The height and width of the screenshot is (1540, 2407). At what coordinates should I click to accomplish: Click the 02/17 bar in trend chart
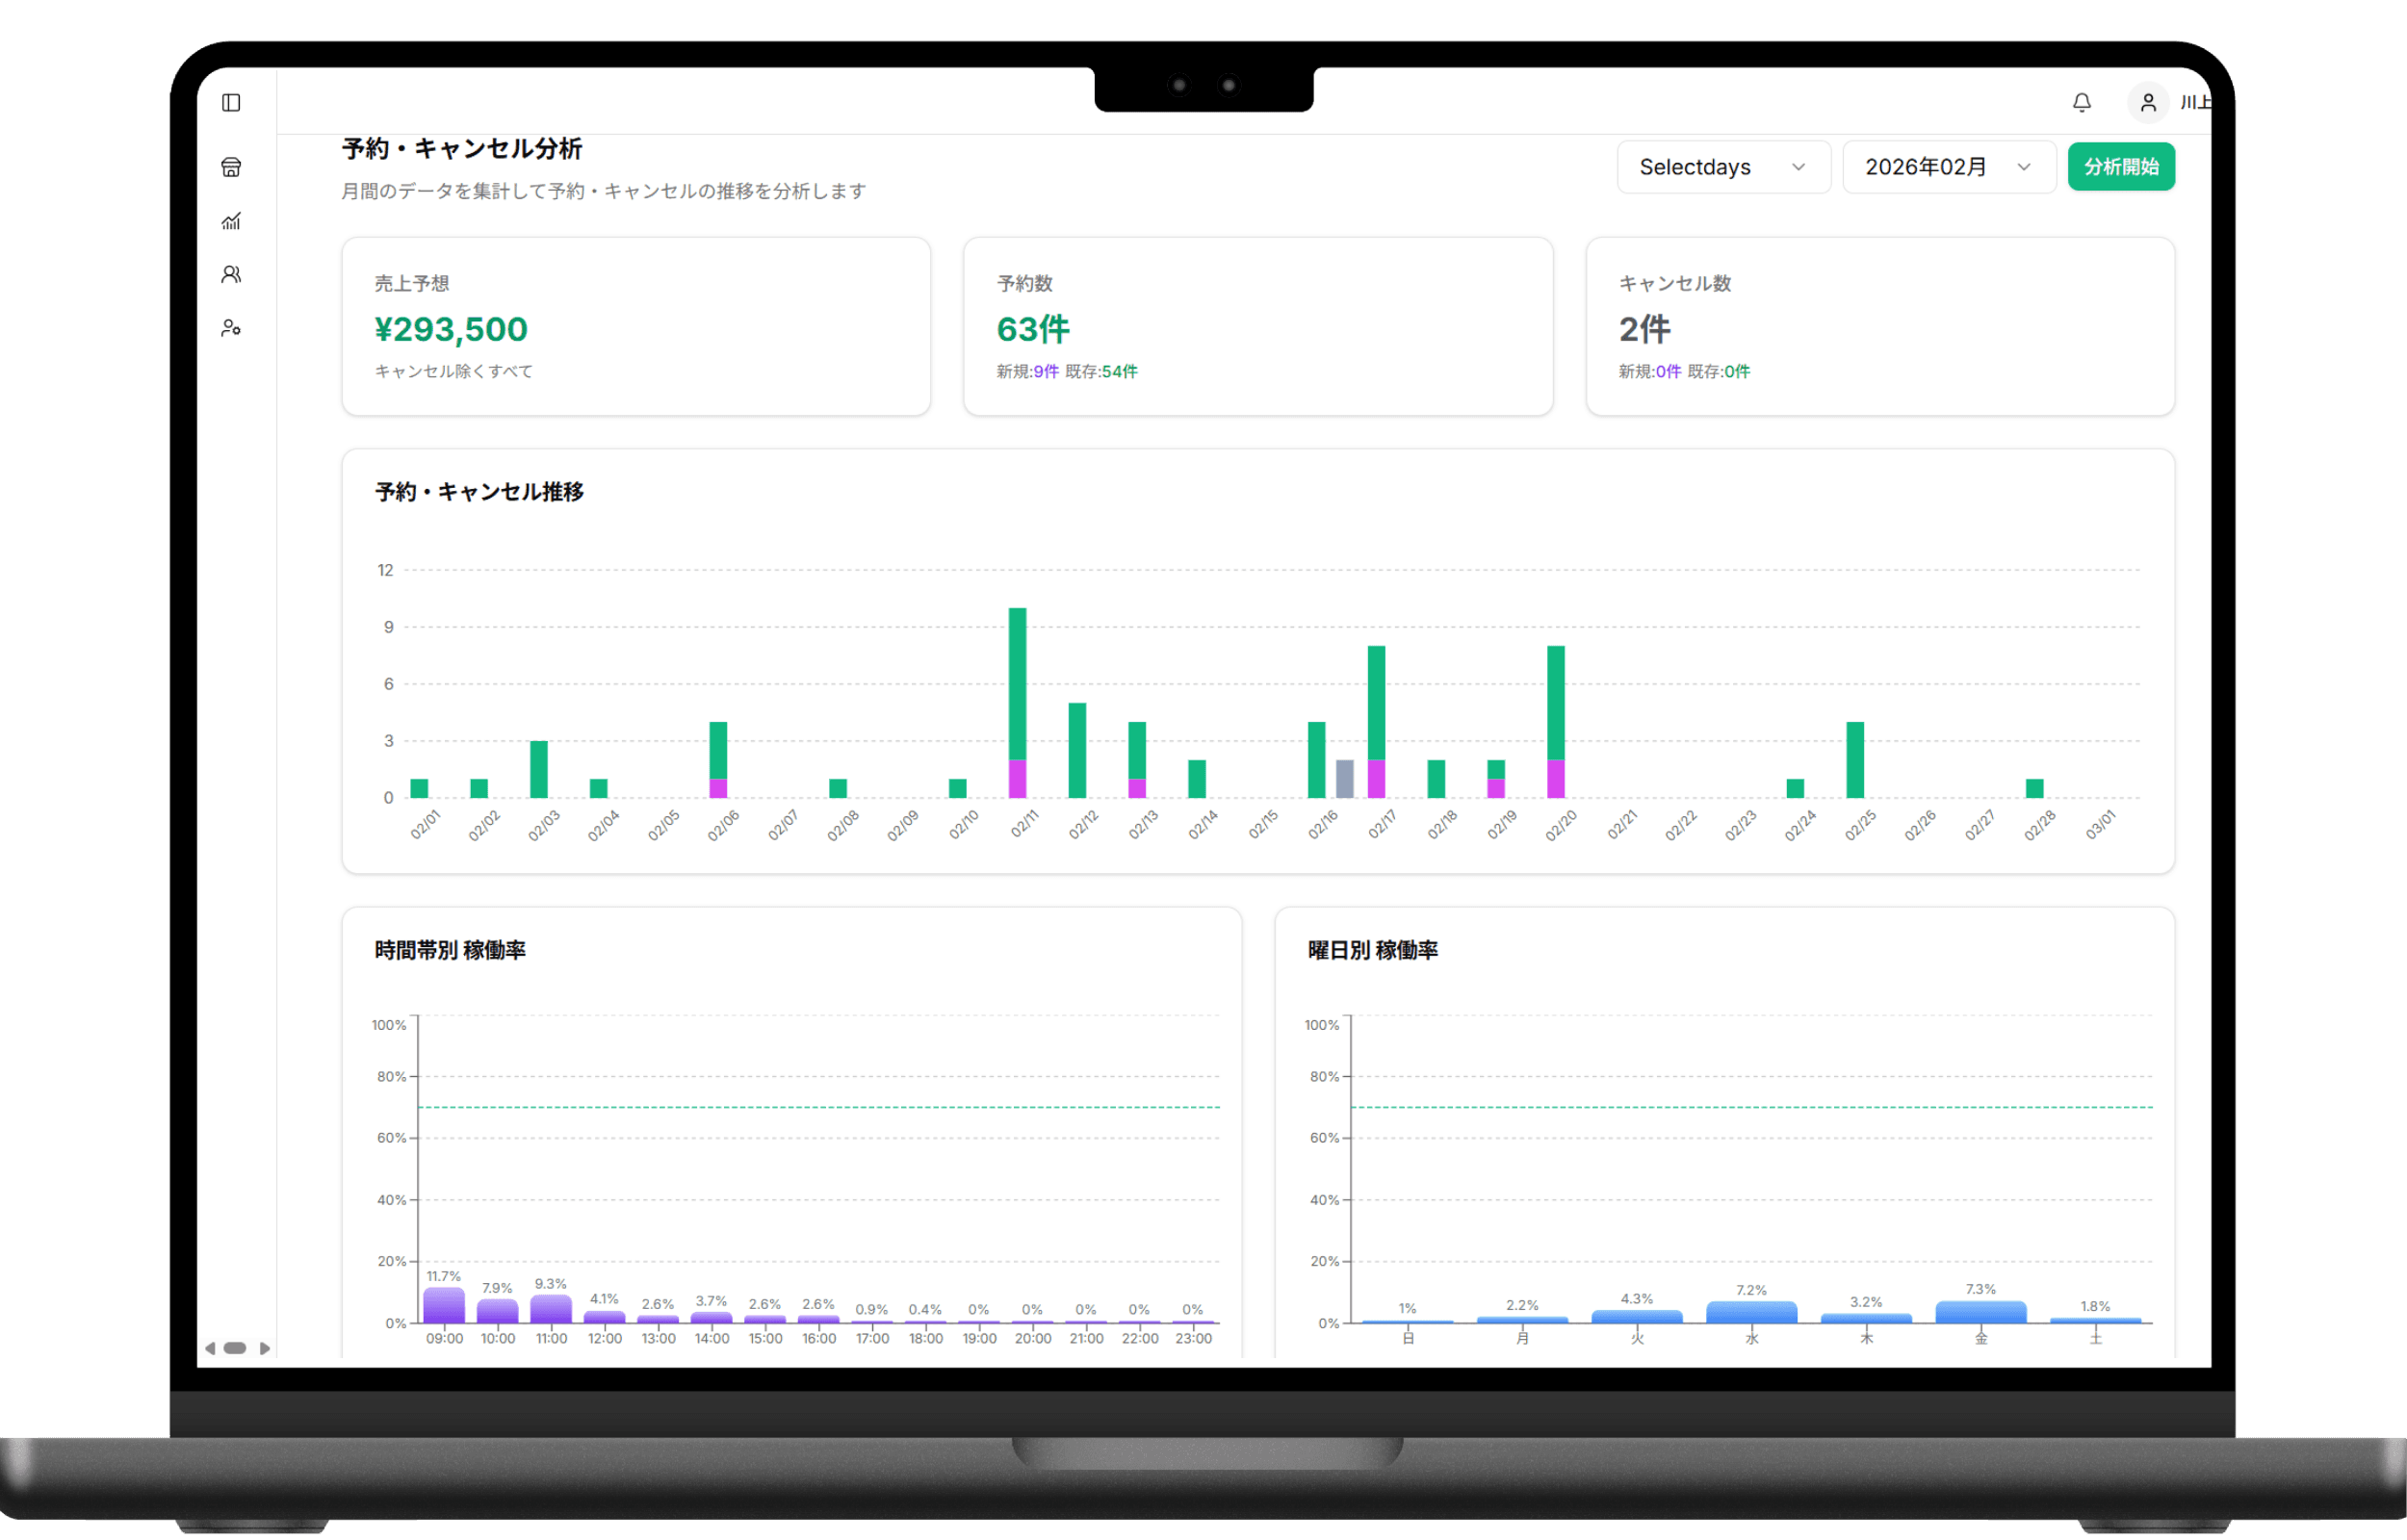click(x=1376, y=722)
